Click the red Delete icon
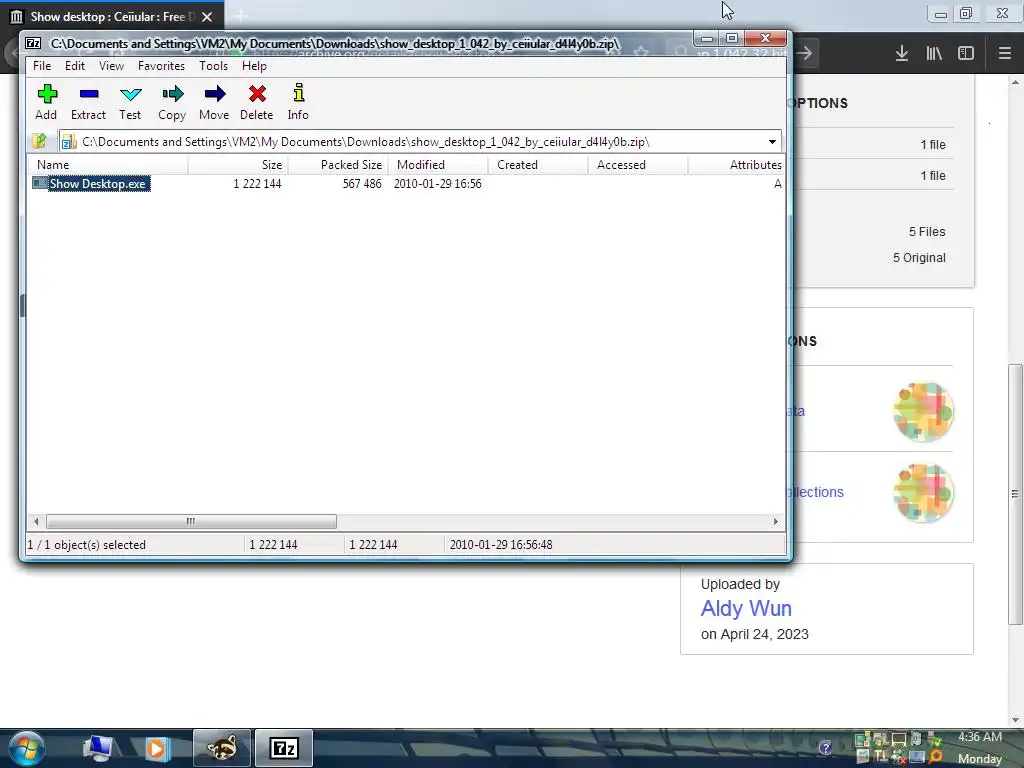Viewport: 1024px width, 768px height. [257, 102]
